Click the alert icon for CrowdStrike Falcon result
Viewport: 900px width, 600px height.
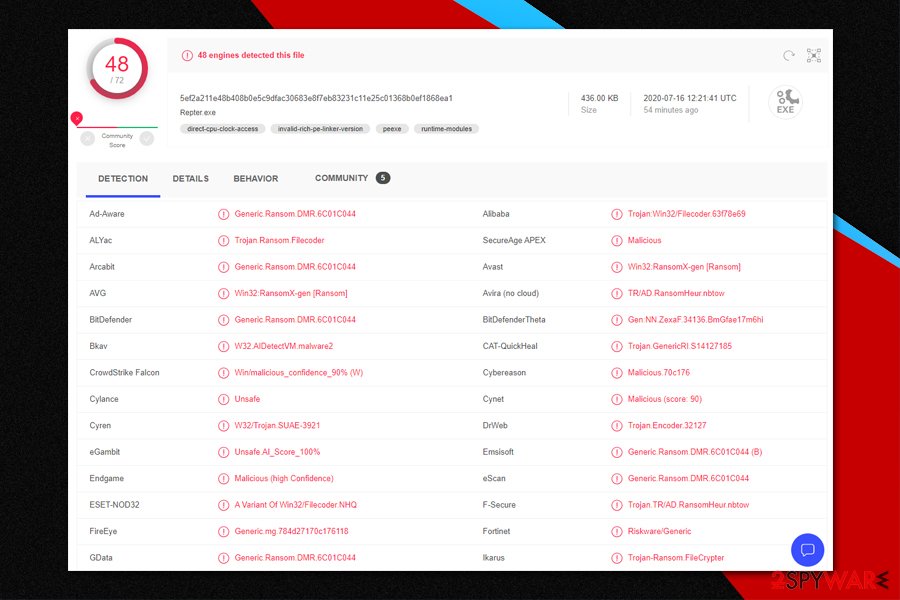click(223, 373)
